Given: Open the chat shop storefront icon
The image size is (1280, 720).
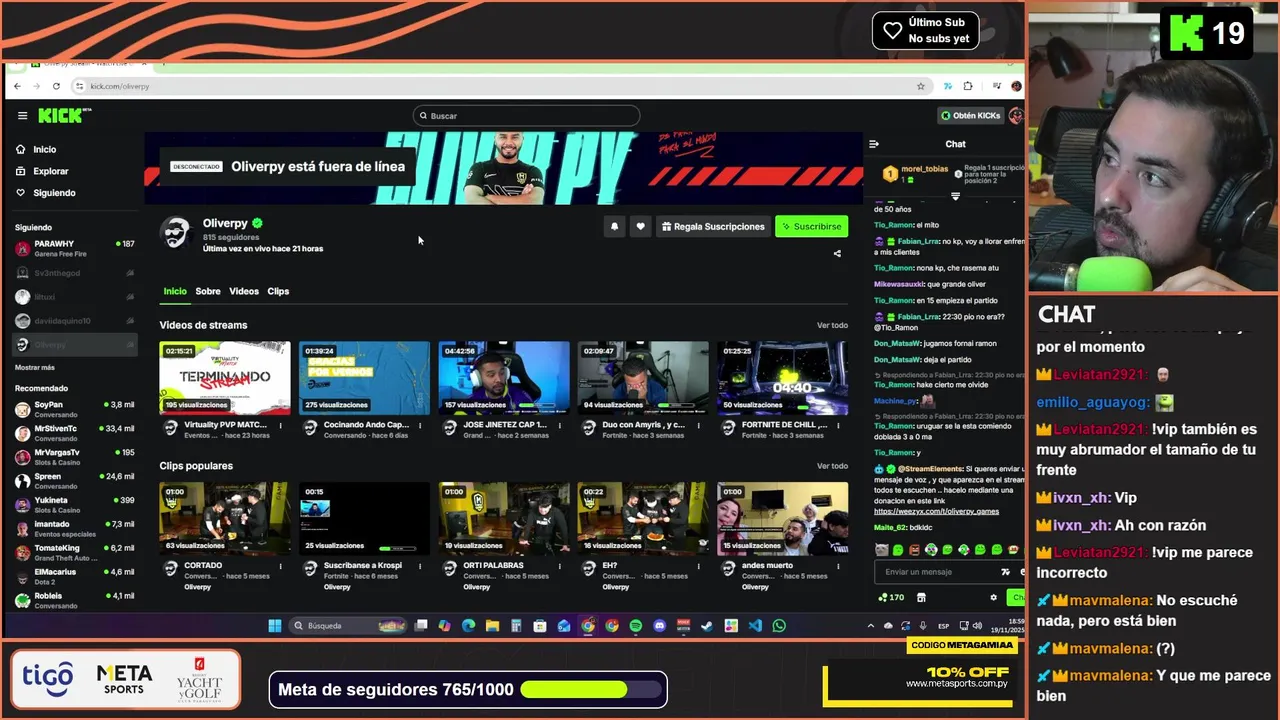Looking at the screenshot, I should 921,598.
